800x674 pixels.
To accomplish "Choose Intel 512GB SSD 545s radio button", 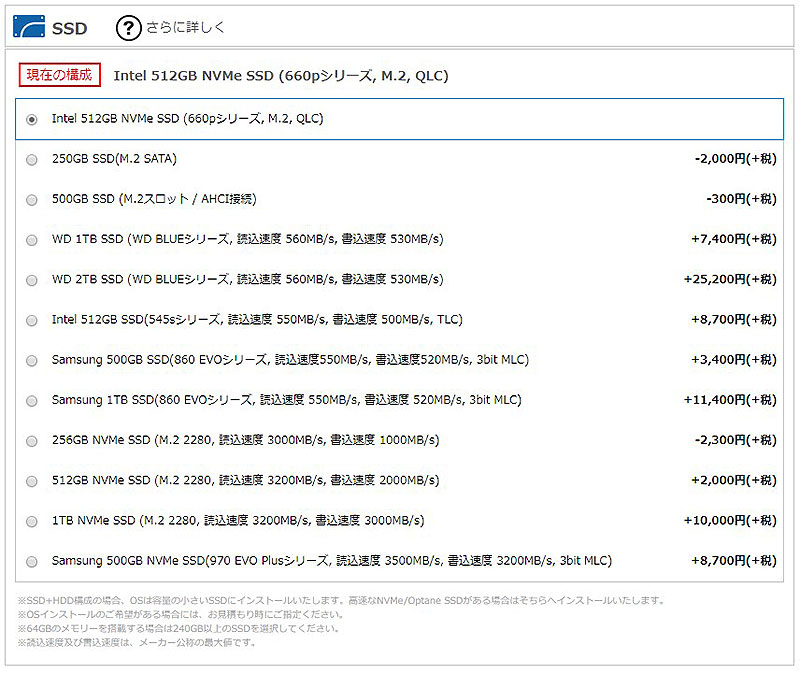I will 32,320.
